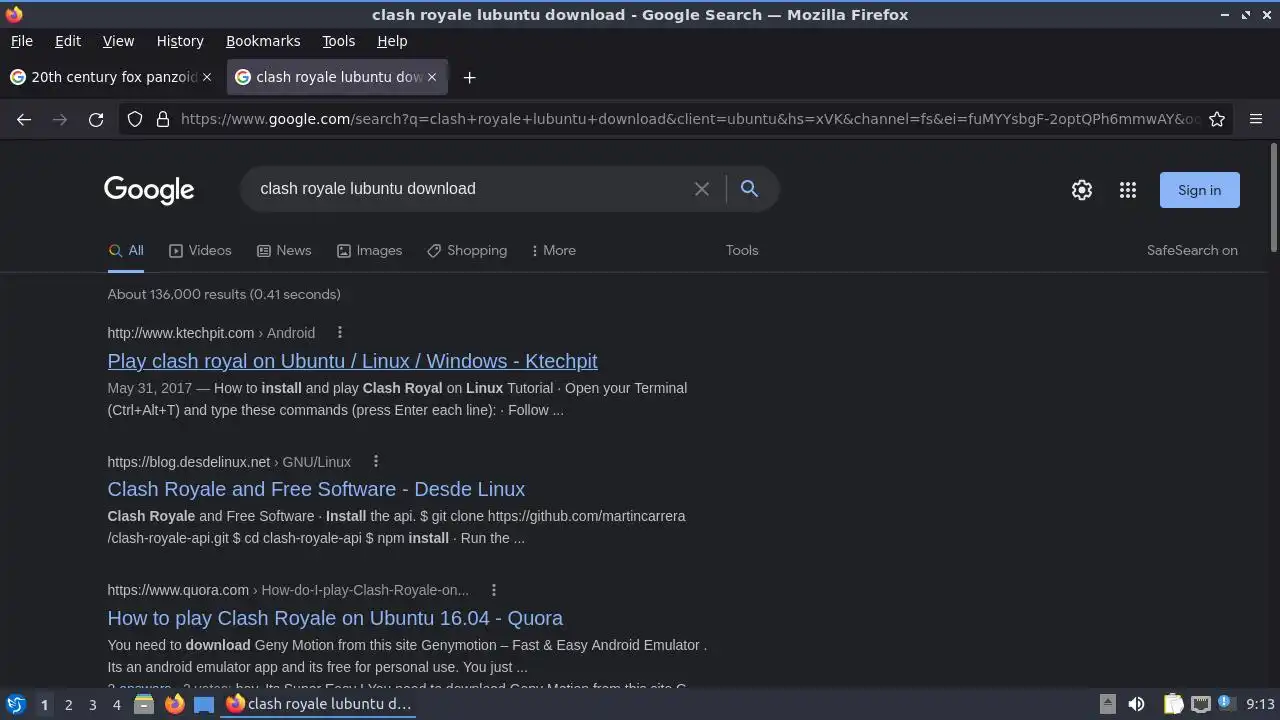Image resolution: width=1280 pixels, height=720 pixels.
Task: Open the Help menu
Action: pyautogui.click(x=392, y=41)
